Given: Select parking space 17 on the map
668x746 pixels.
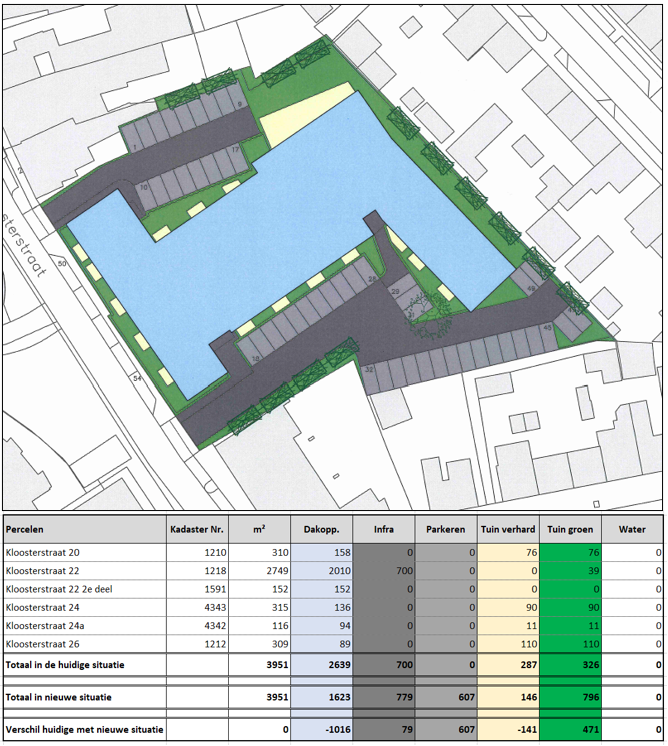Looking at the screenshot, I should 235,150.
